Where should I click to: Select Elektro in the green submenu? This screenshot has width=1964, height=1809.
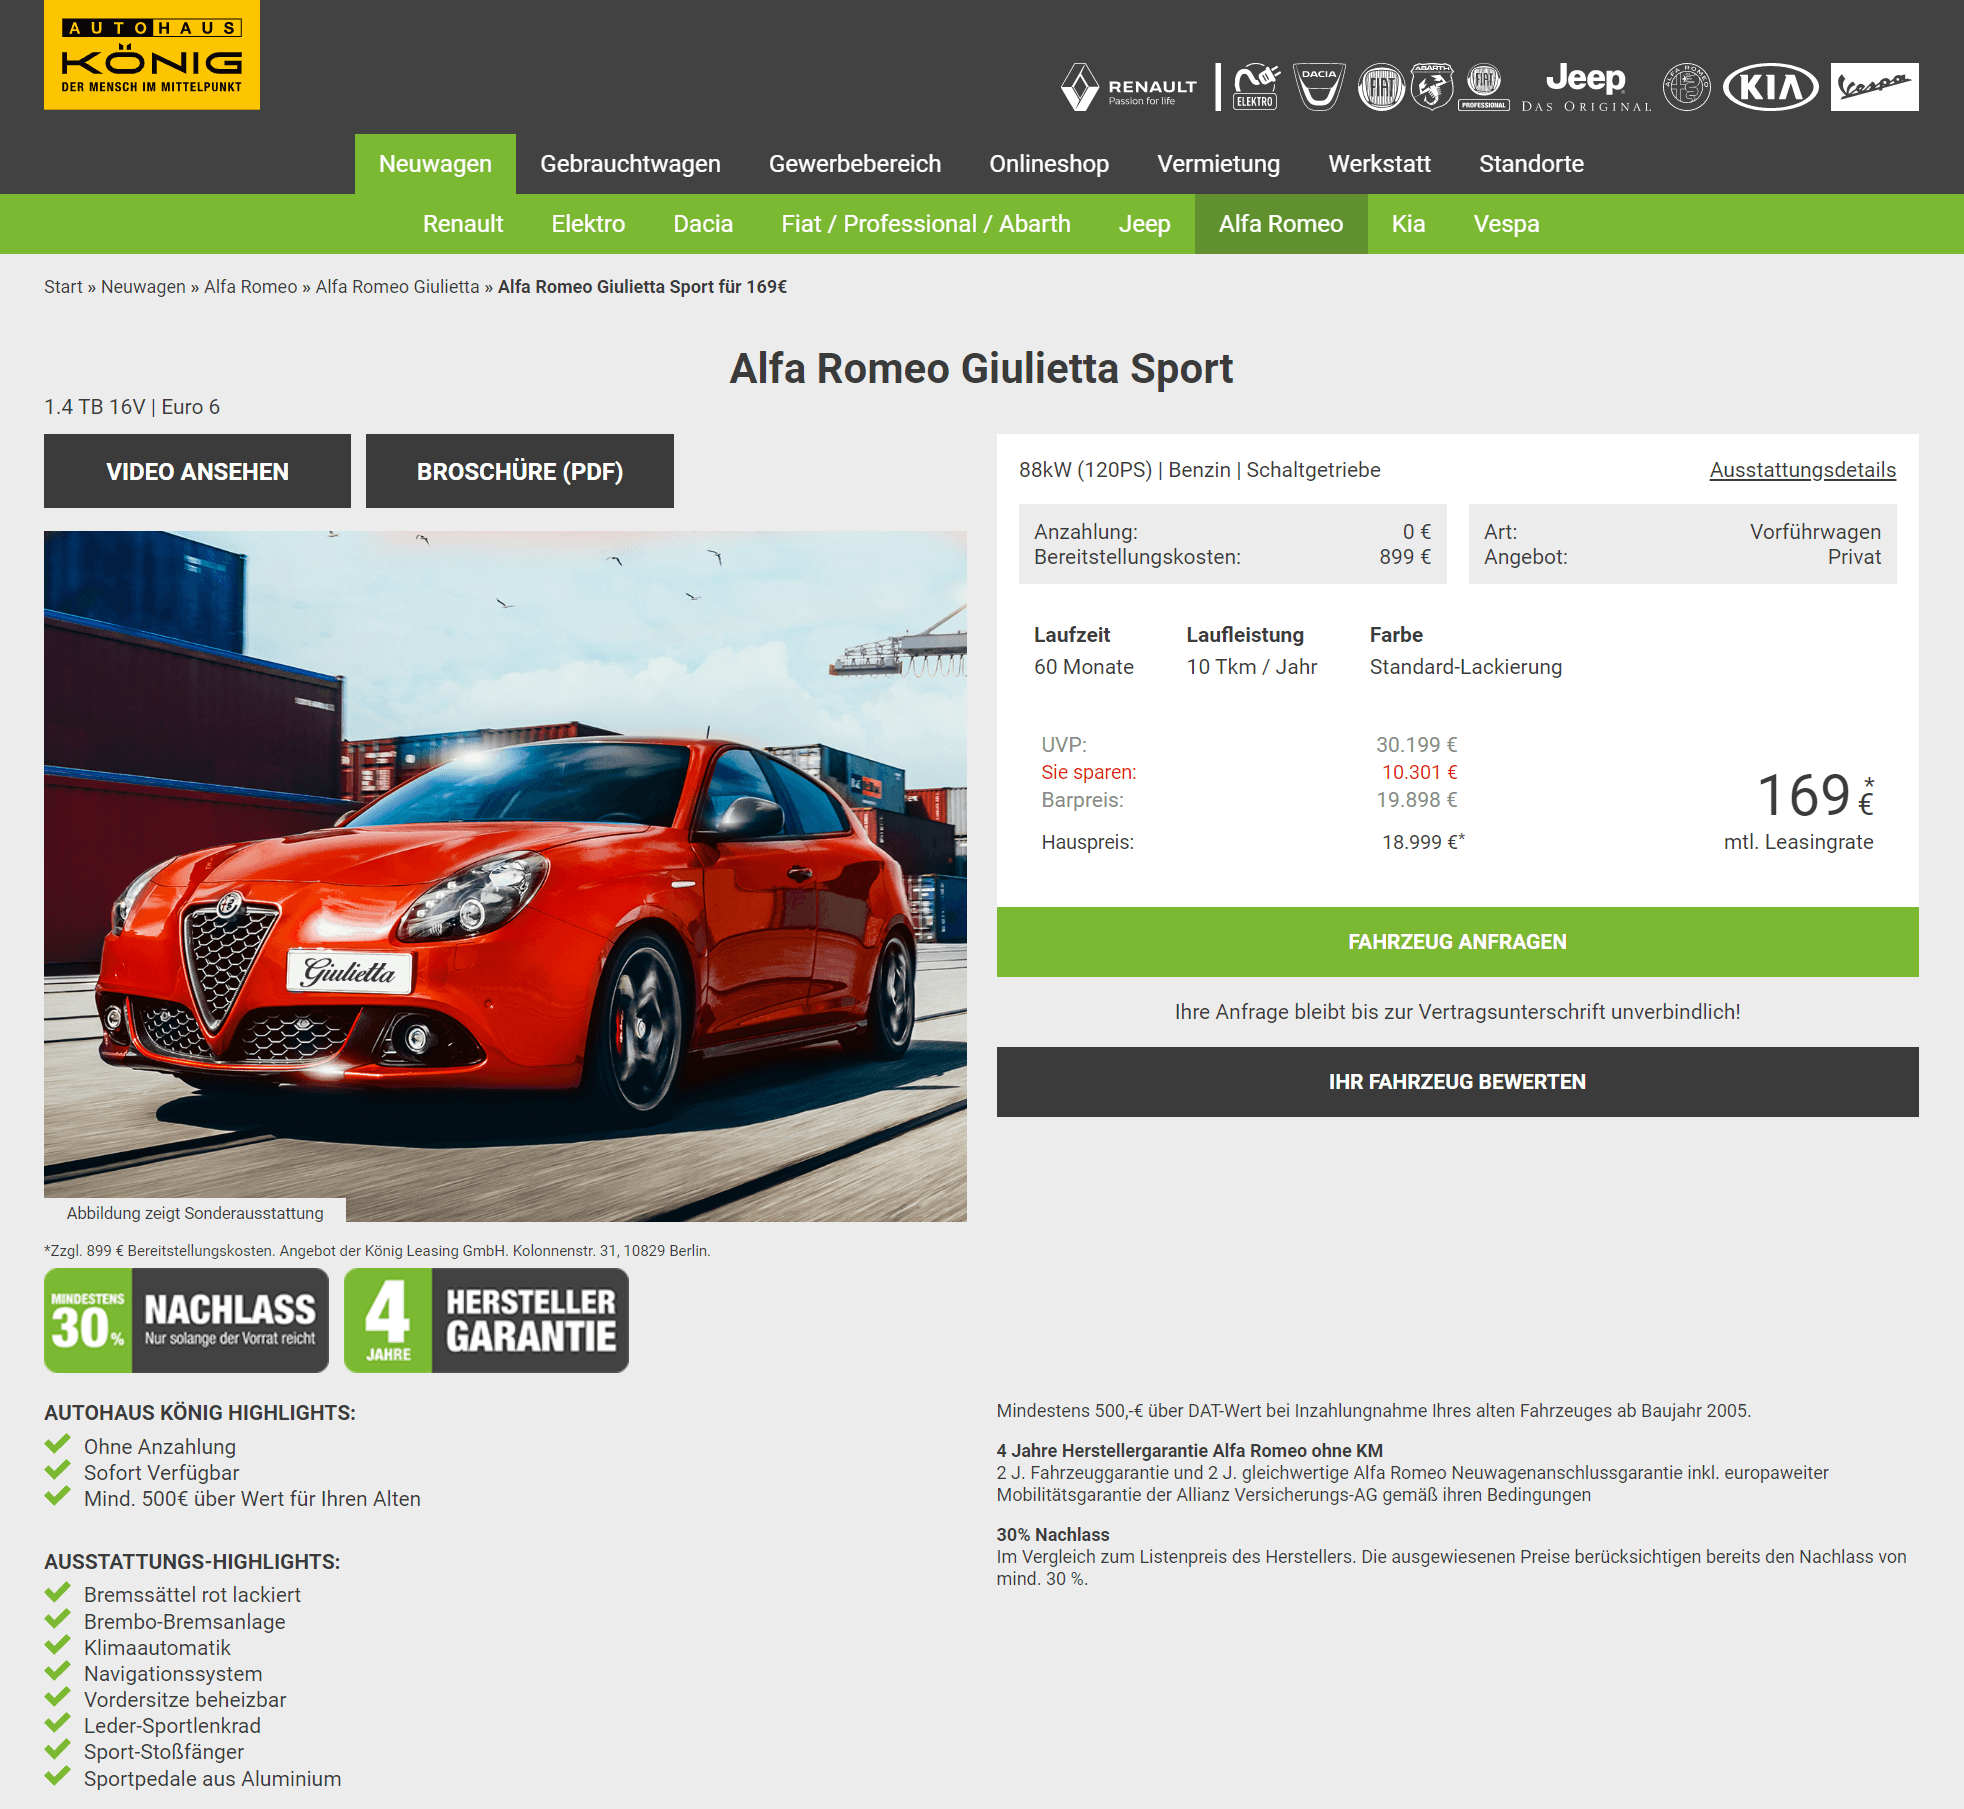(588, 224)
